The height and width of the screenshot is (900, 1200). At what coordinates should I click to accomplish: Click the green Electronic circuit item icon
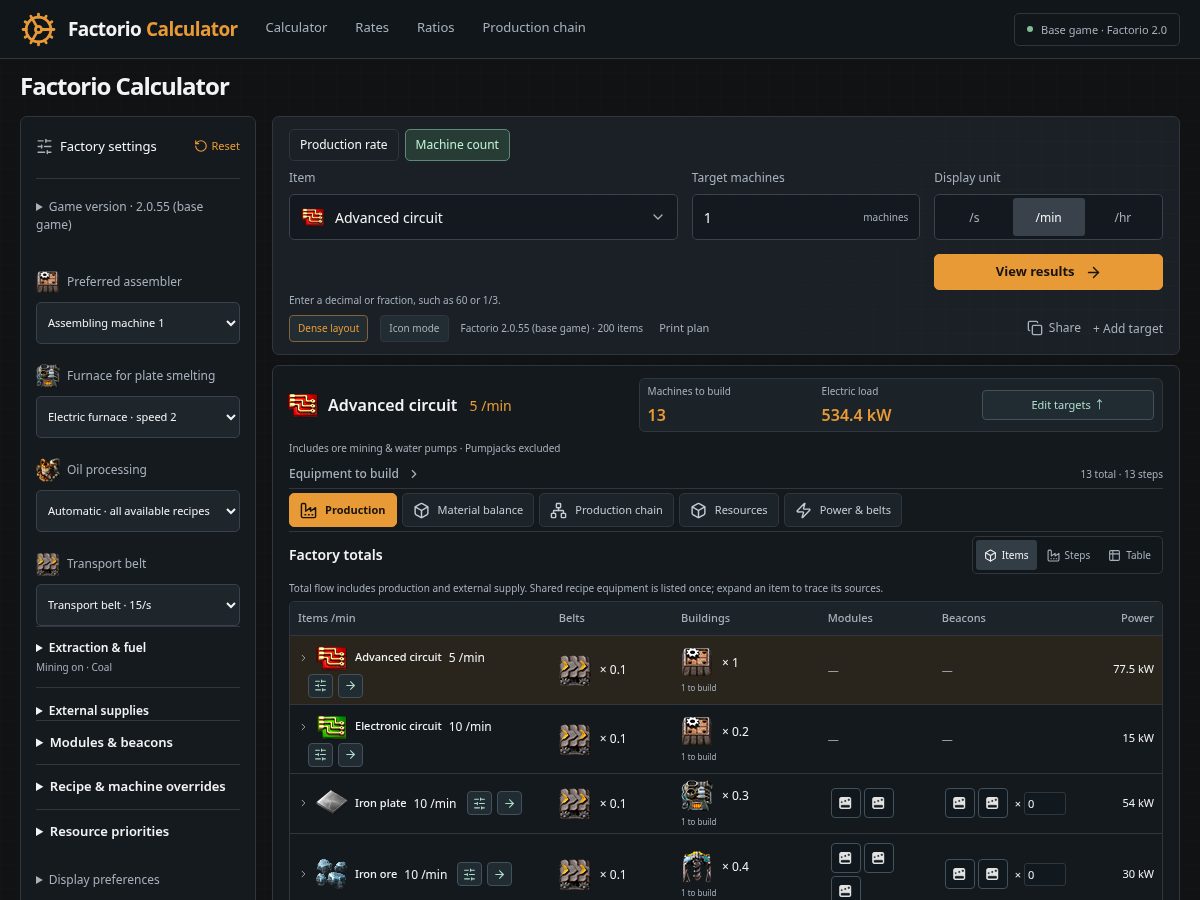point(331,726)
